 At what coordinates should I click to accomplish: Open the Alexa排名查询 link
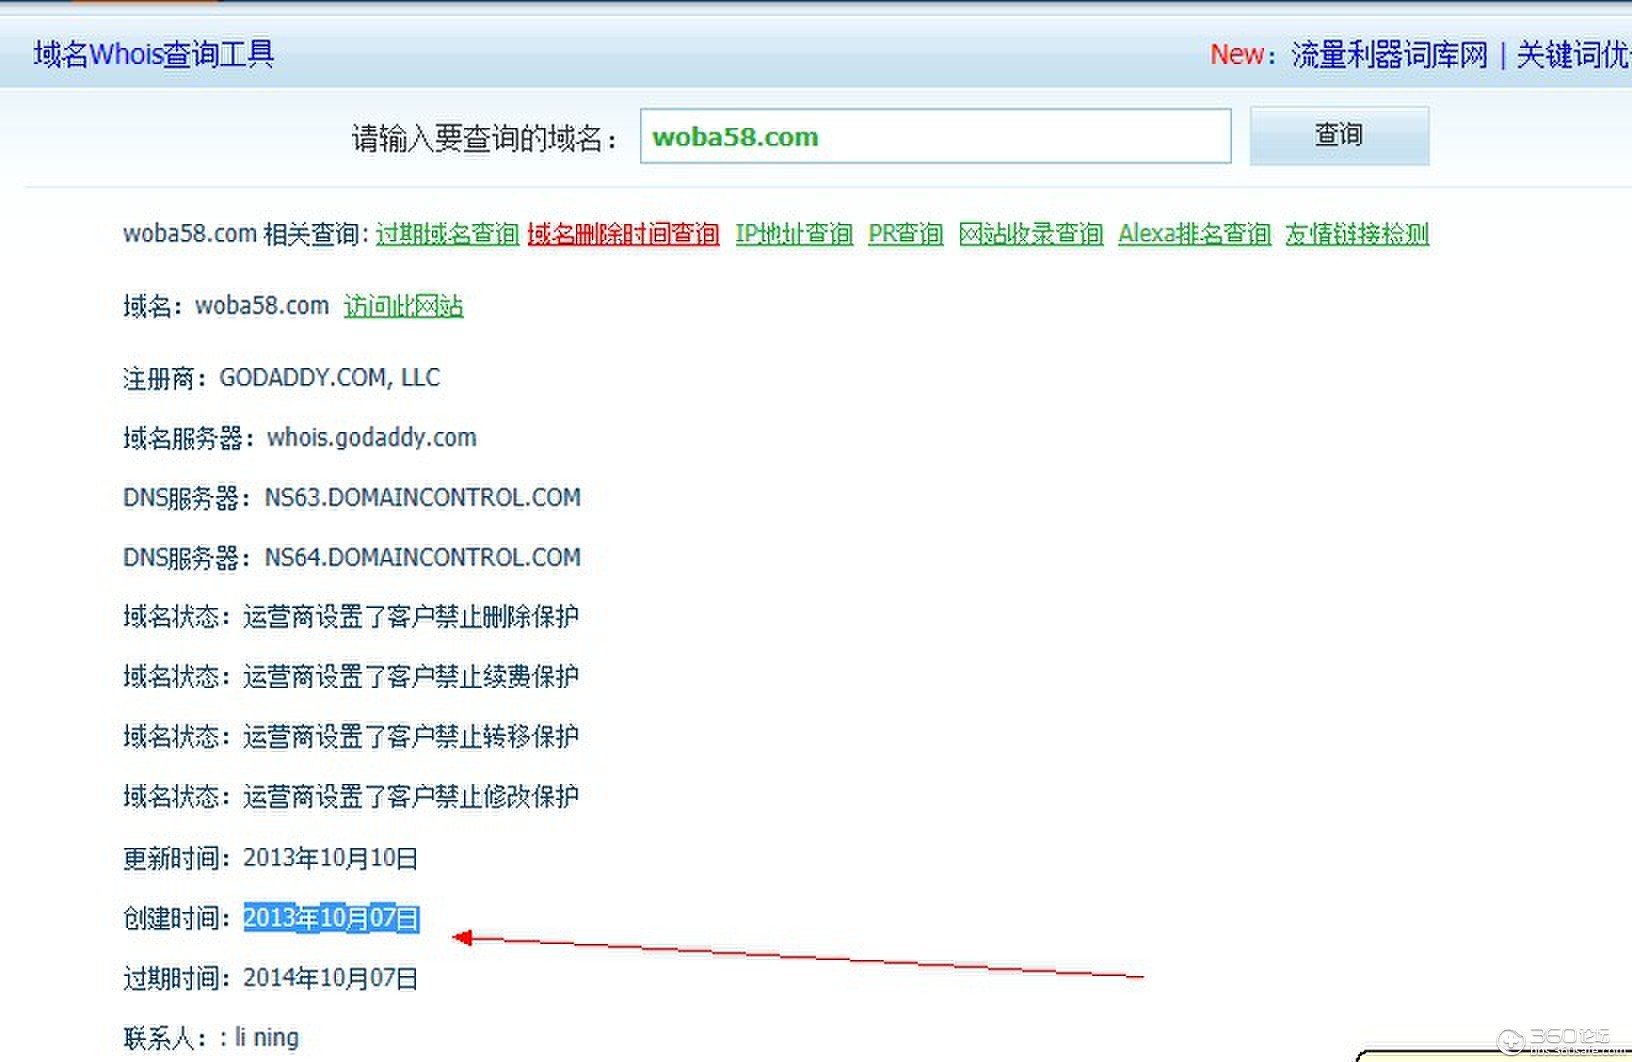[1193, 233]
